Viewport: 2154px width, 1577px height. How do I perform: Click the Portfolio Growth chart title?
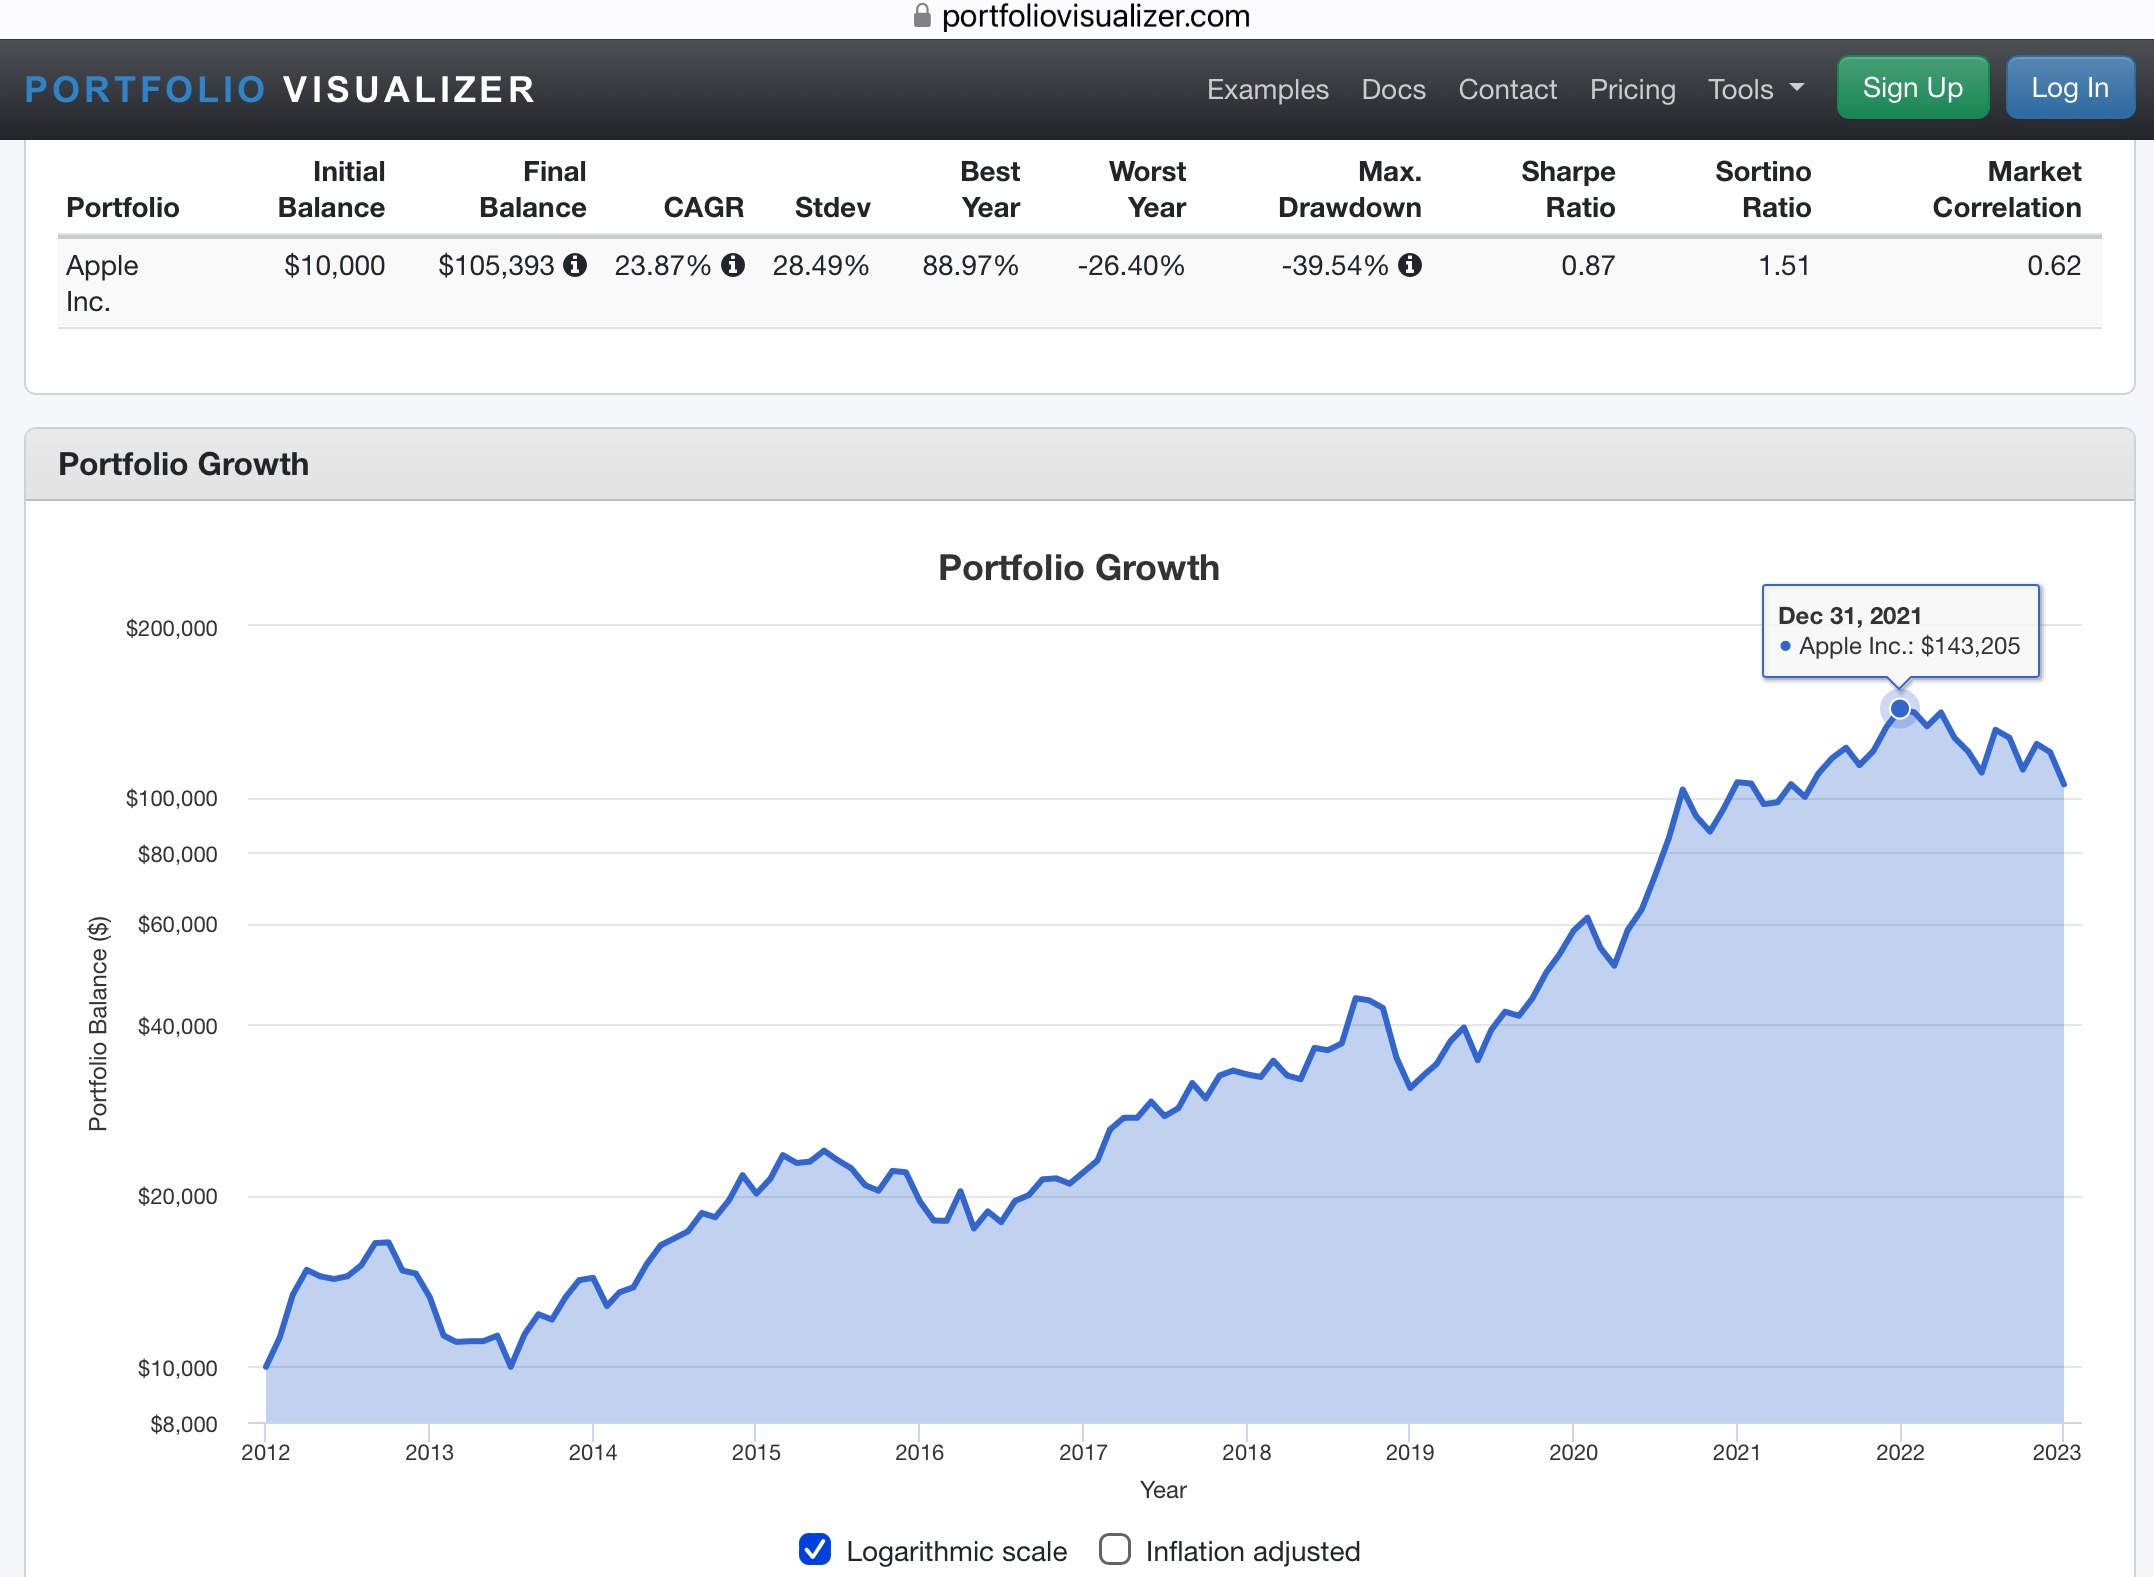(1078, 567)
